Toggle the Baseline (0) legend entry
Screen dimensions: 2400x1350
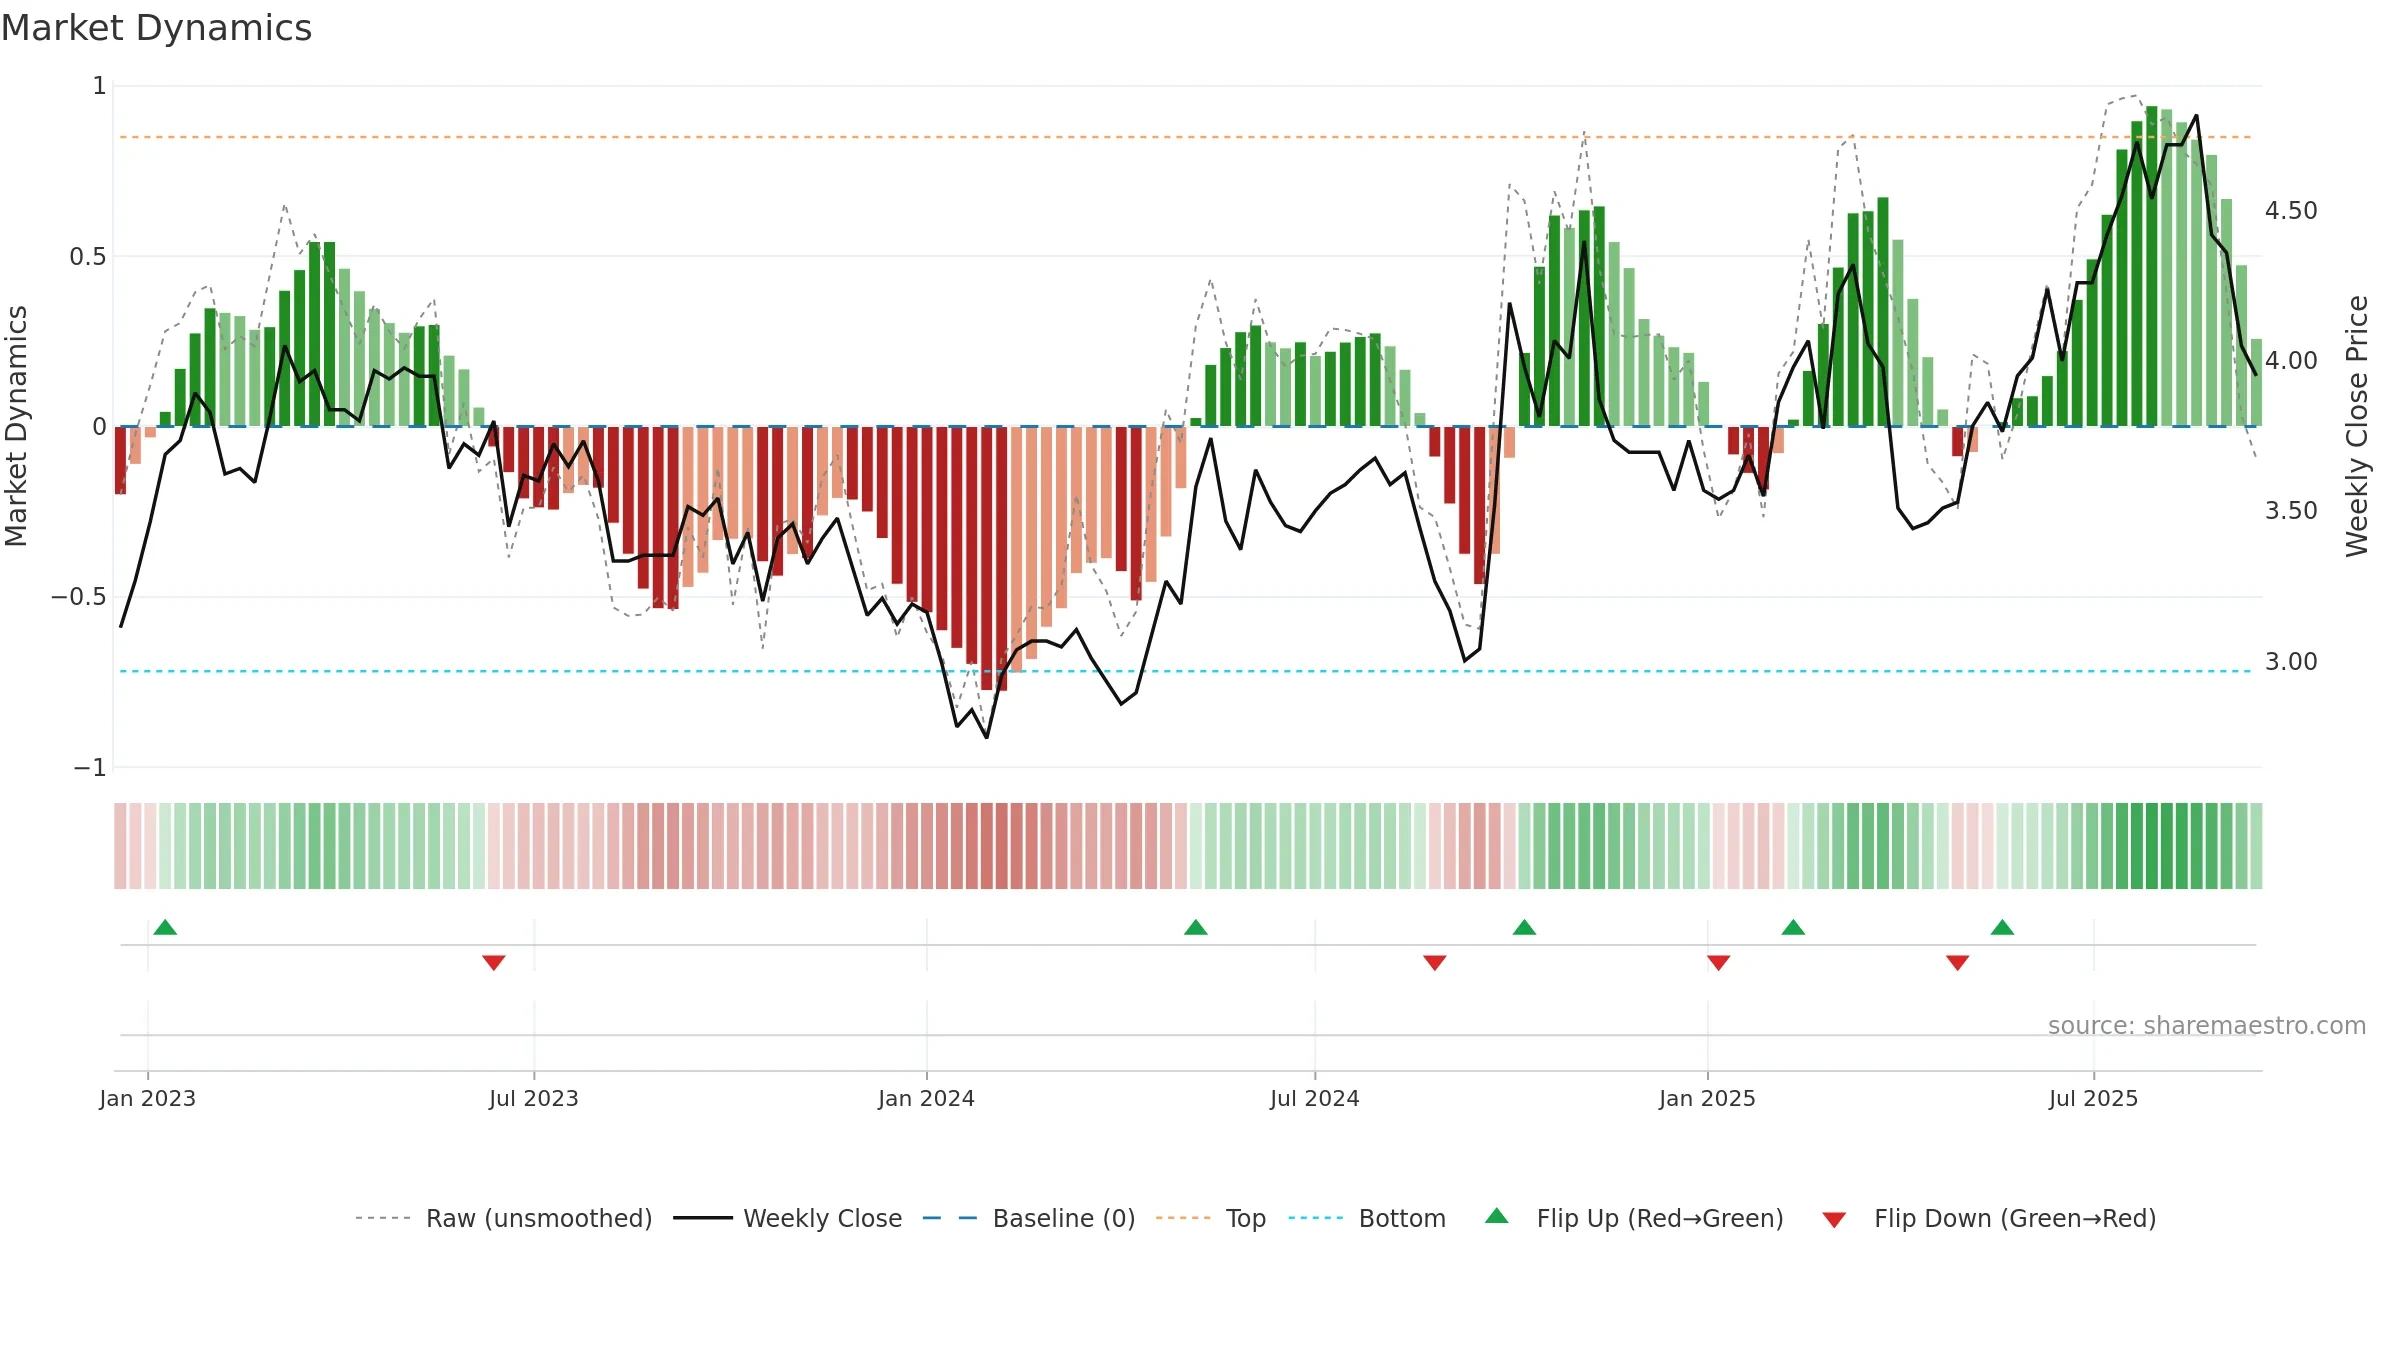click(1029, 1218)
